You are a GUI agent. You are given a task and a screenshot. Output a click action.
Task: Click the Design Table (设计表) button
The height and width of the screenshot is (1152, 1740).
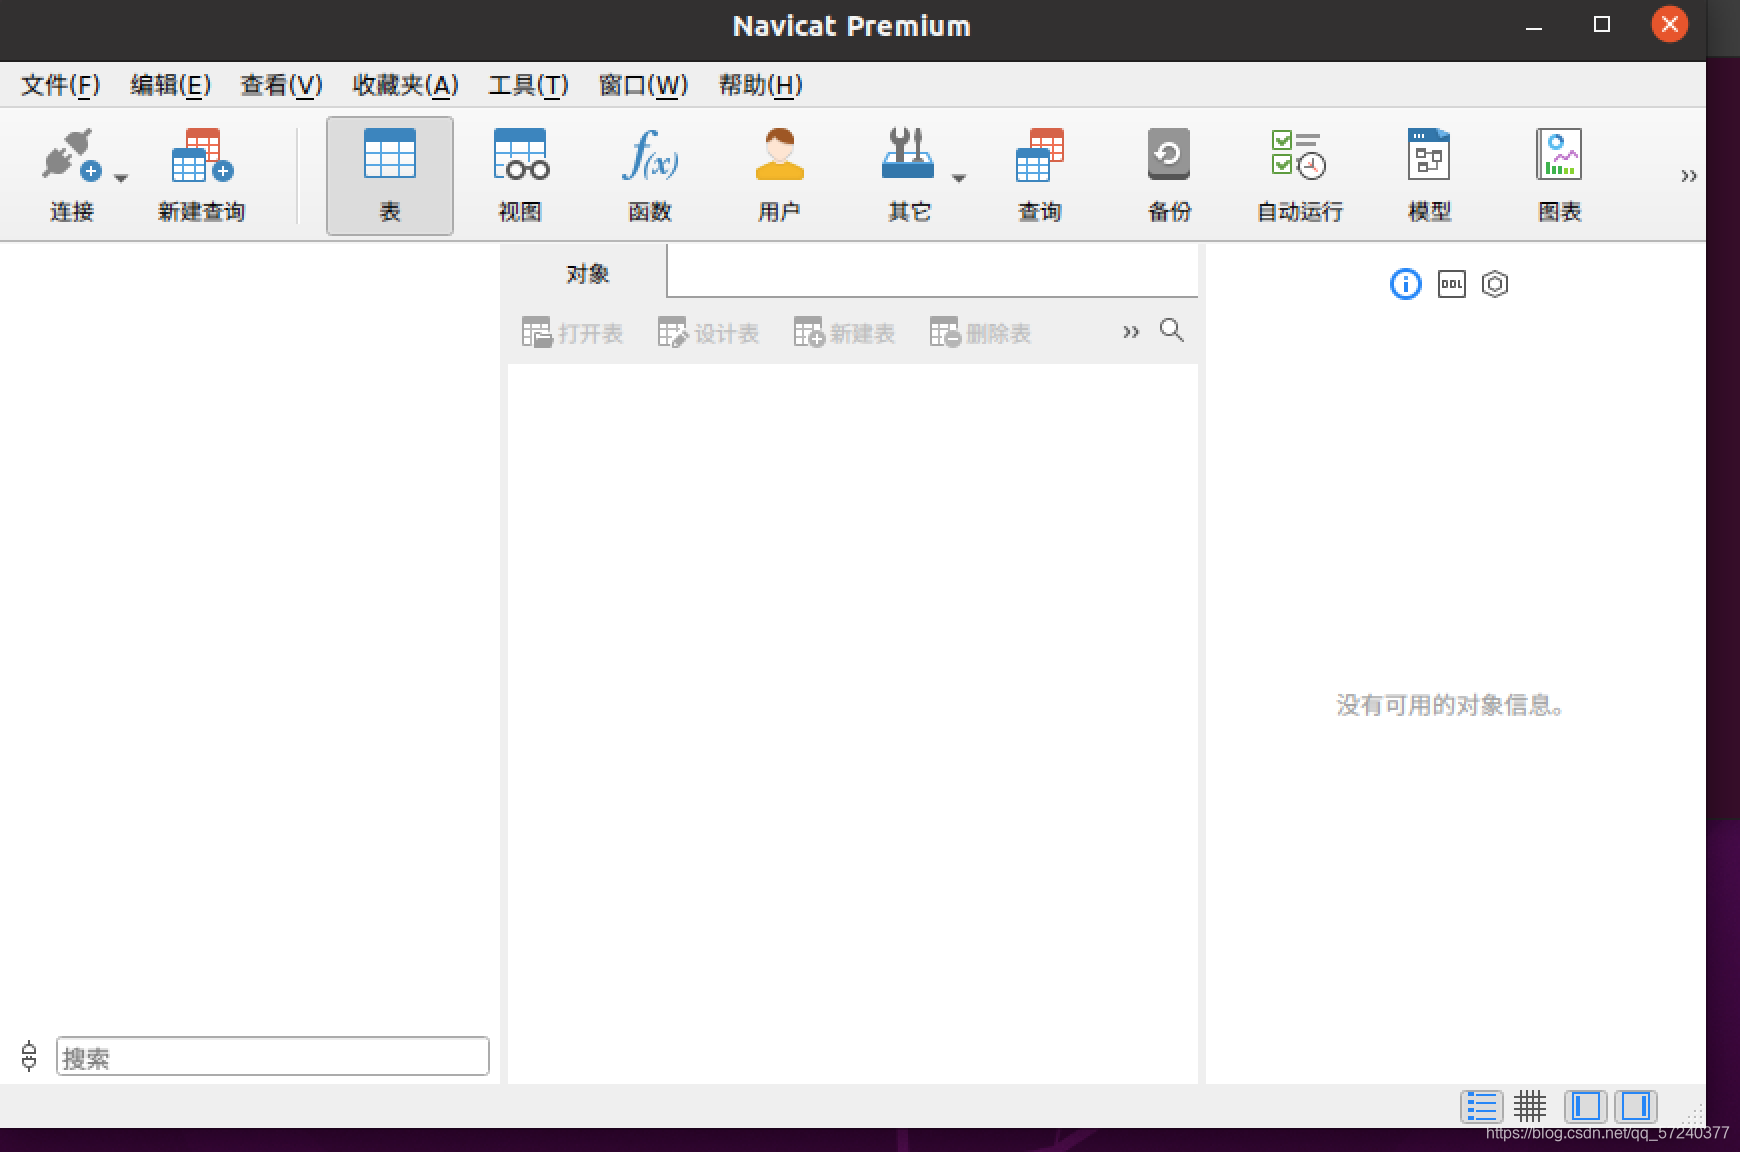click(x=708, y=333)
